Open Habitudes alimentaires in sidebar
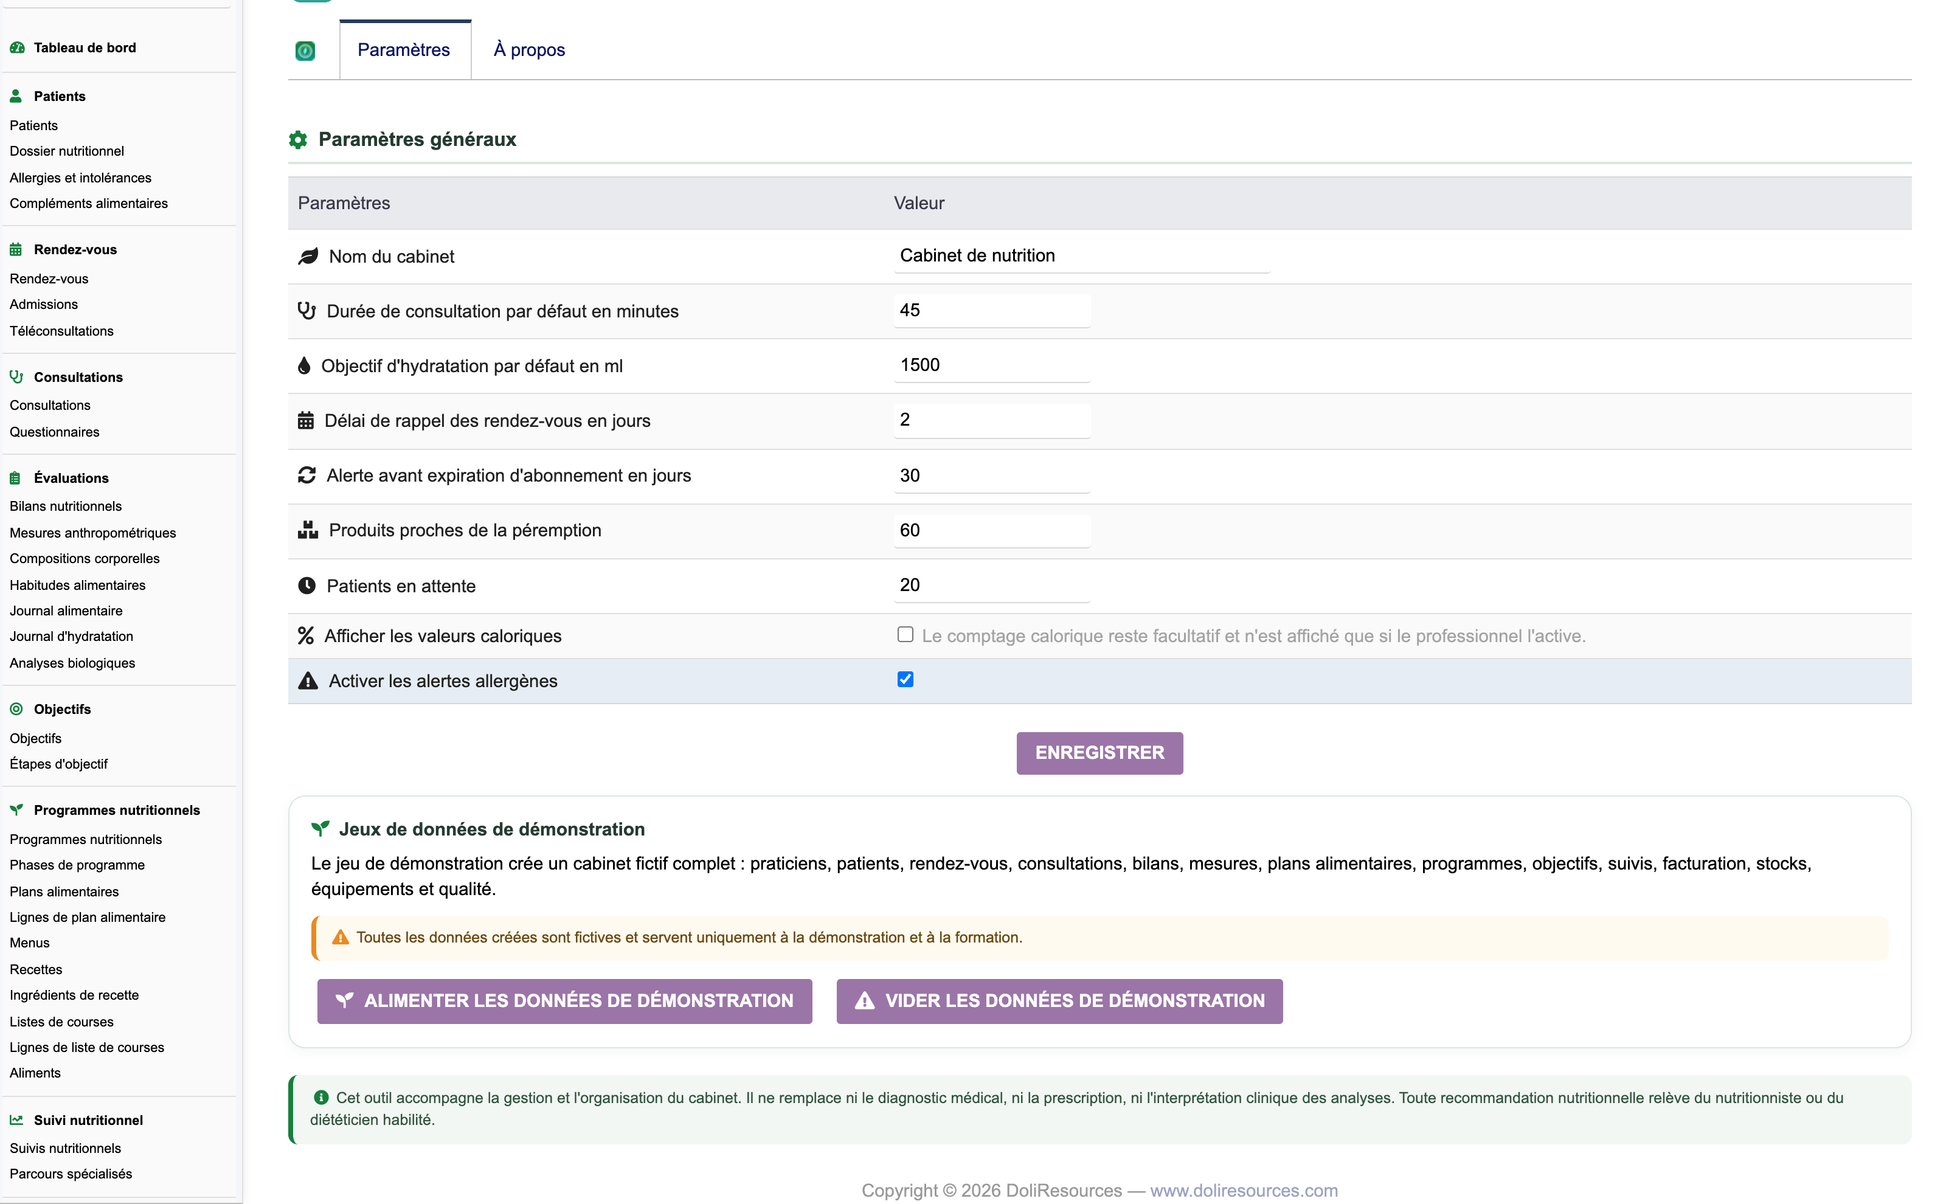1946x1204 pixels. tap(77, 585)
